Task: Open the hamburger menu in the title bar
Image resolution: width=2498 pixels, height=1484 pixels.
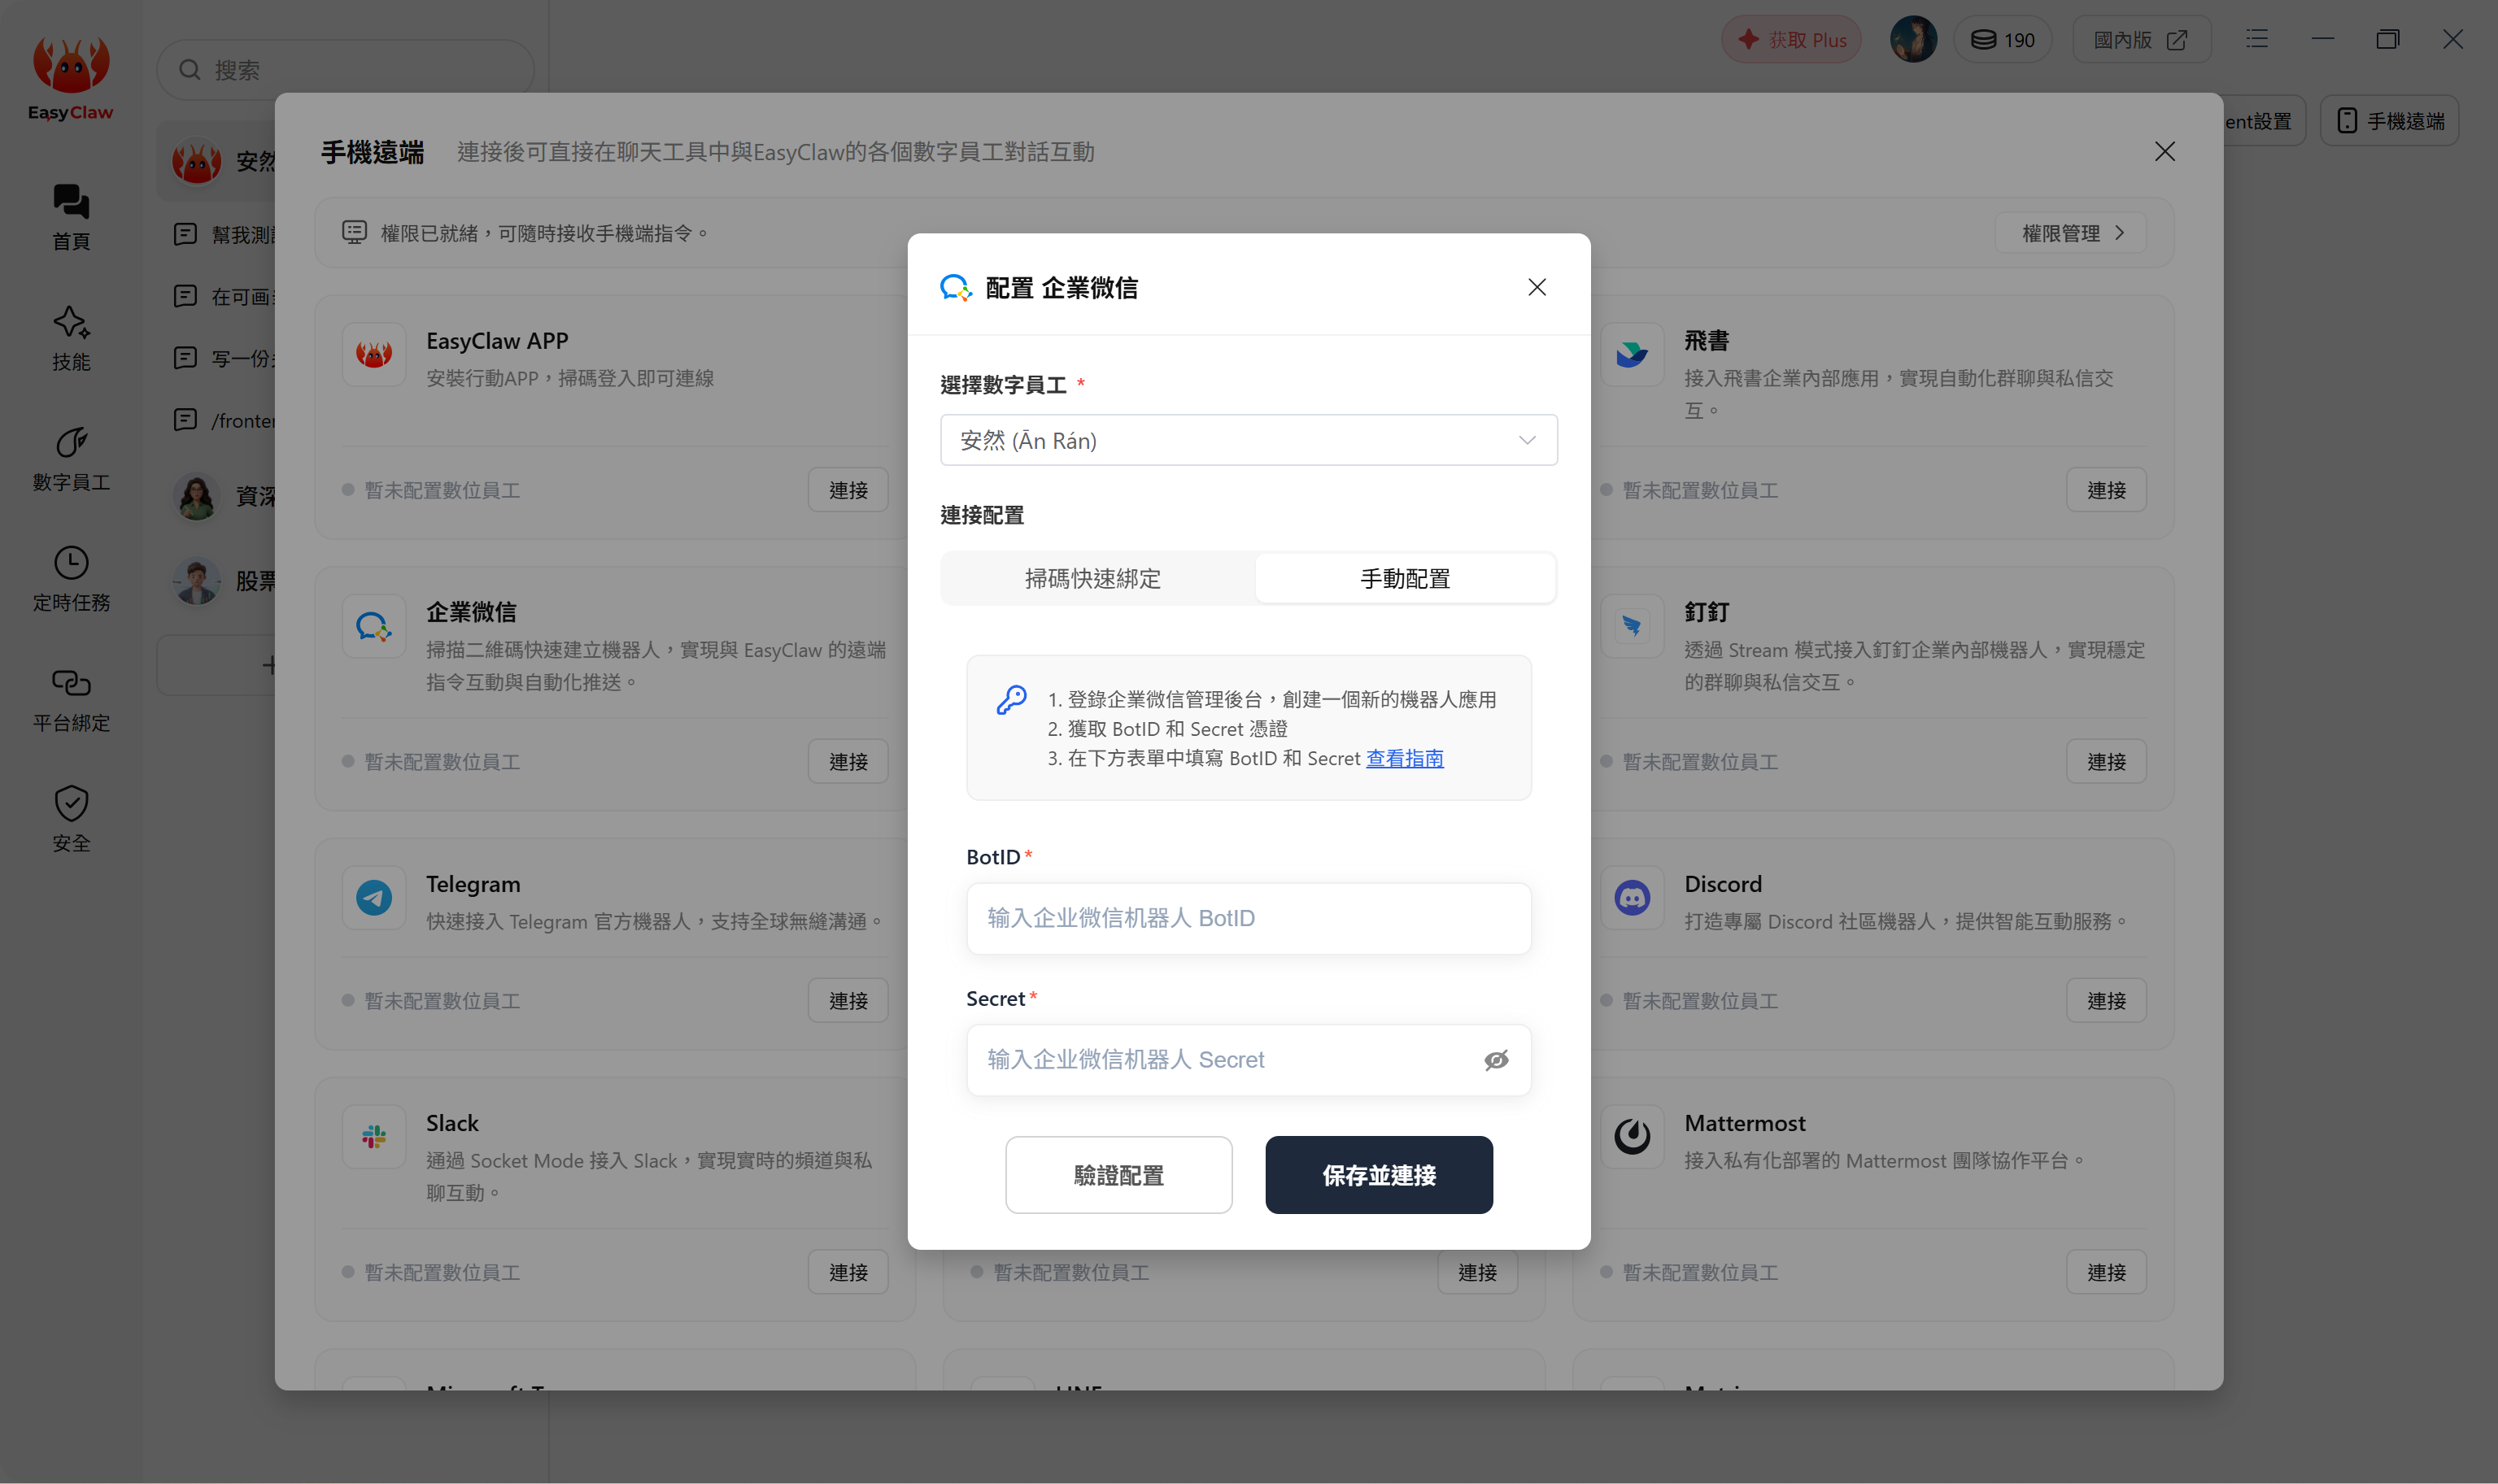Action: [2256, 39]
